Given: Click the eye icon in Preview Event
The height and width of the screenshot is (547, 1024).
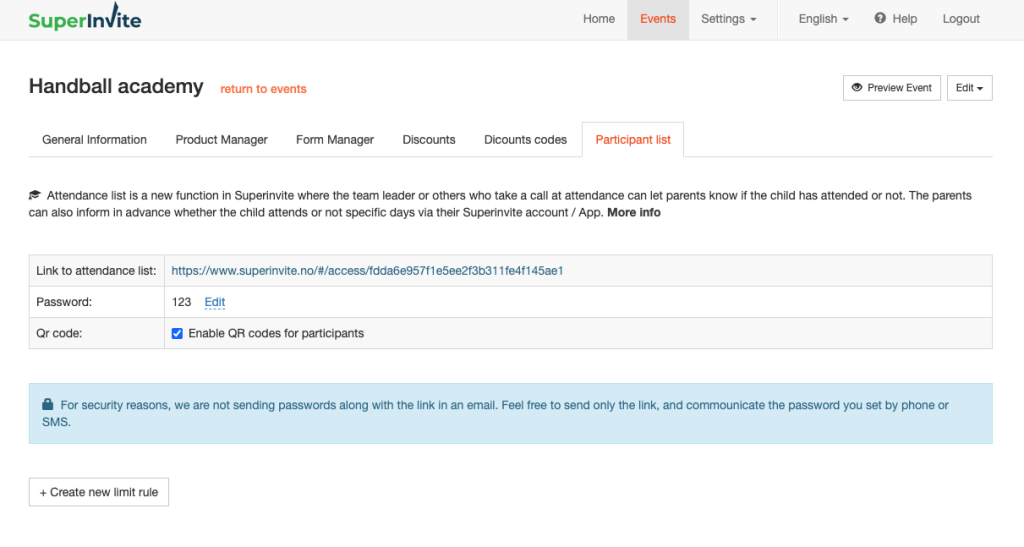Looking at the screenshot, I should (857, 88).
